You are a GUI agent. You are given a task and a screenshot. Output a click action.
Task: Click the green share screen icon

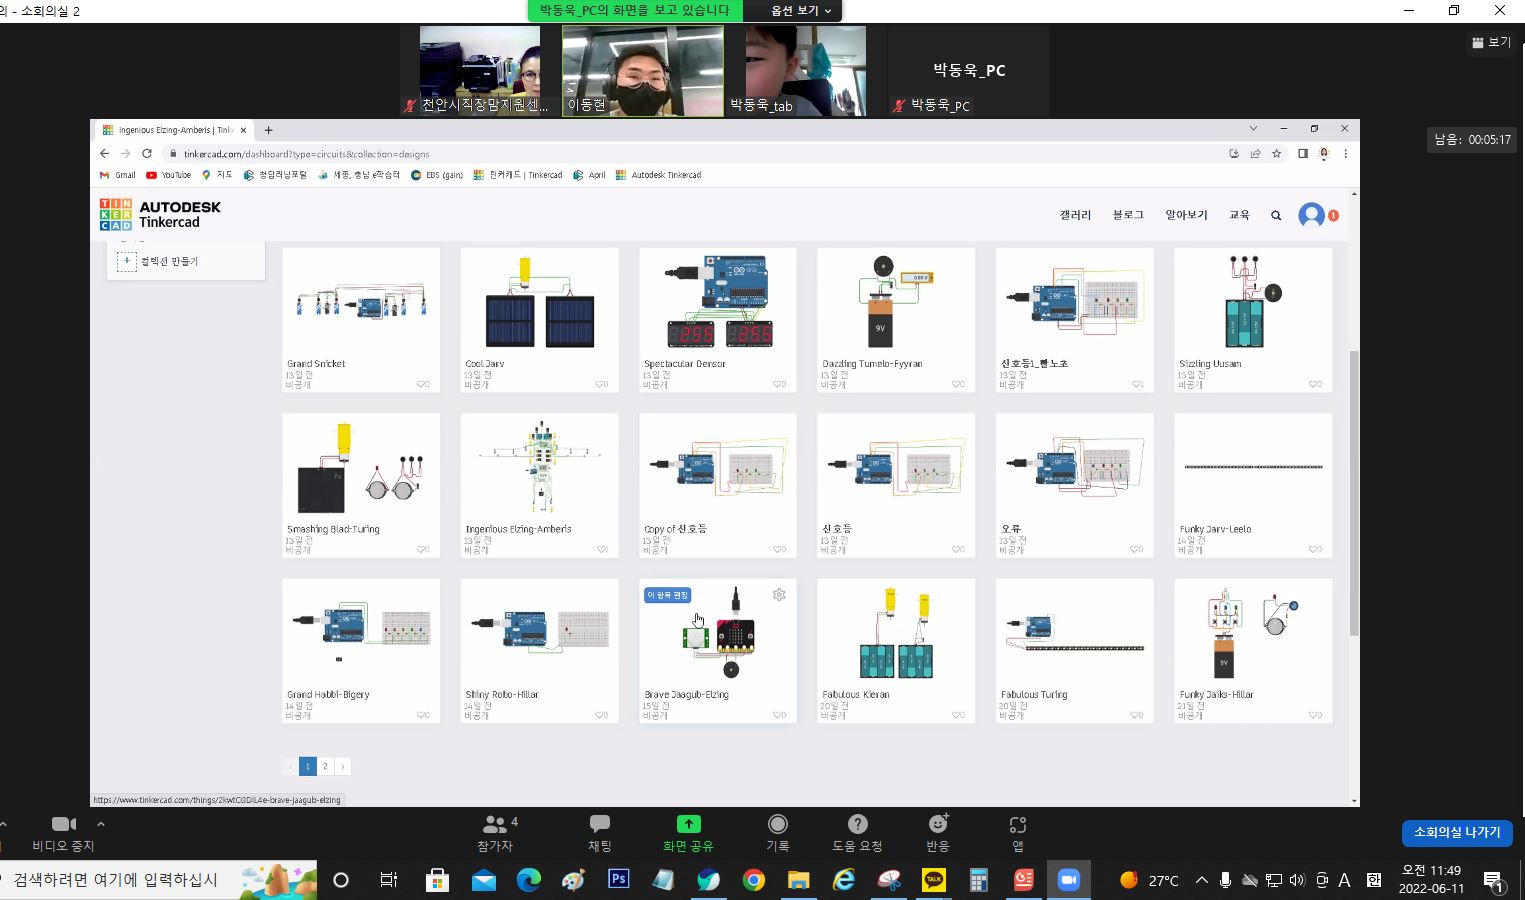(x=688, y=825)
